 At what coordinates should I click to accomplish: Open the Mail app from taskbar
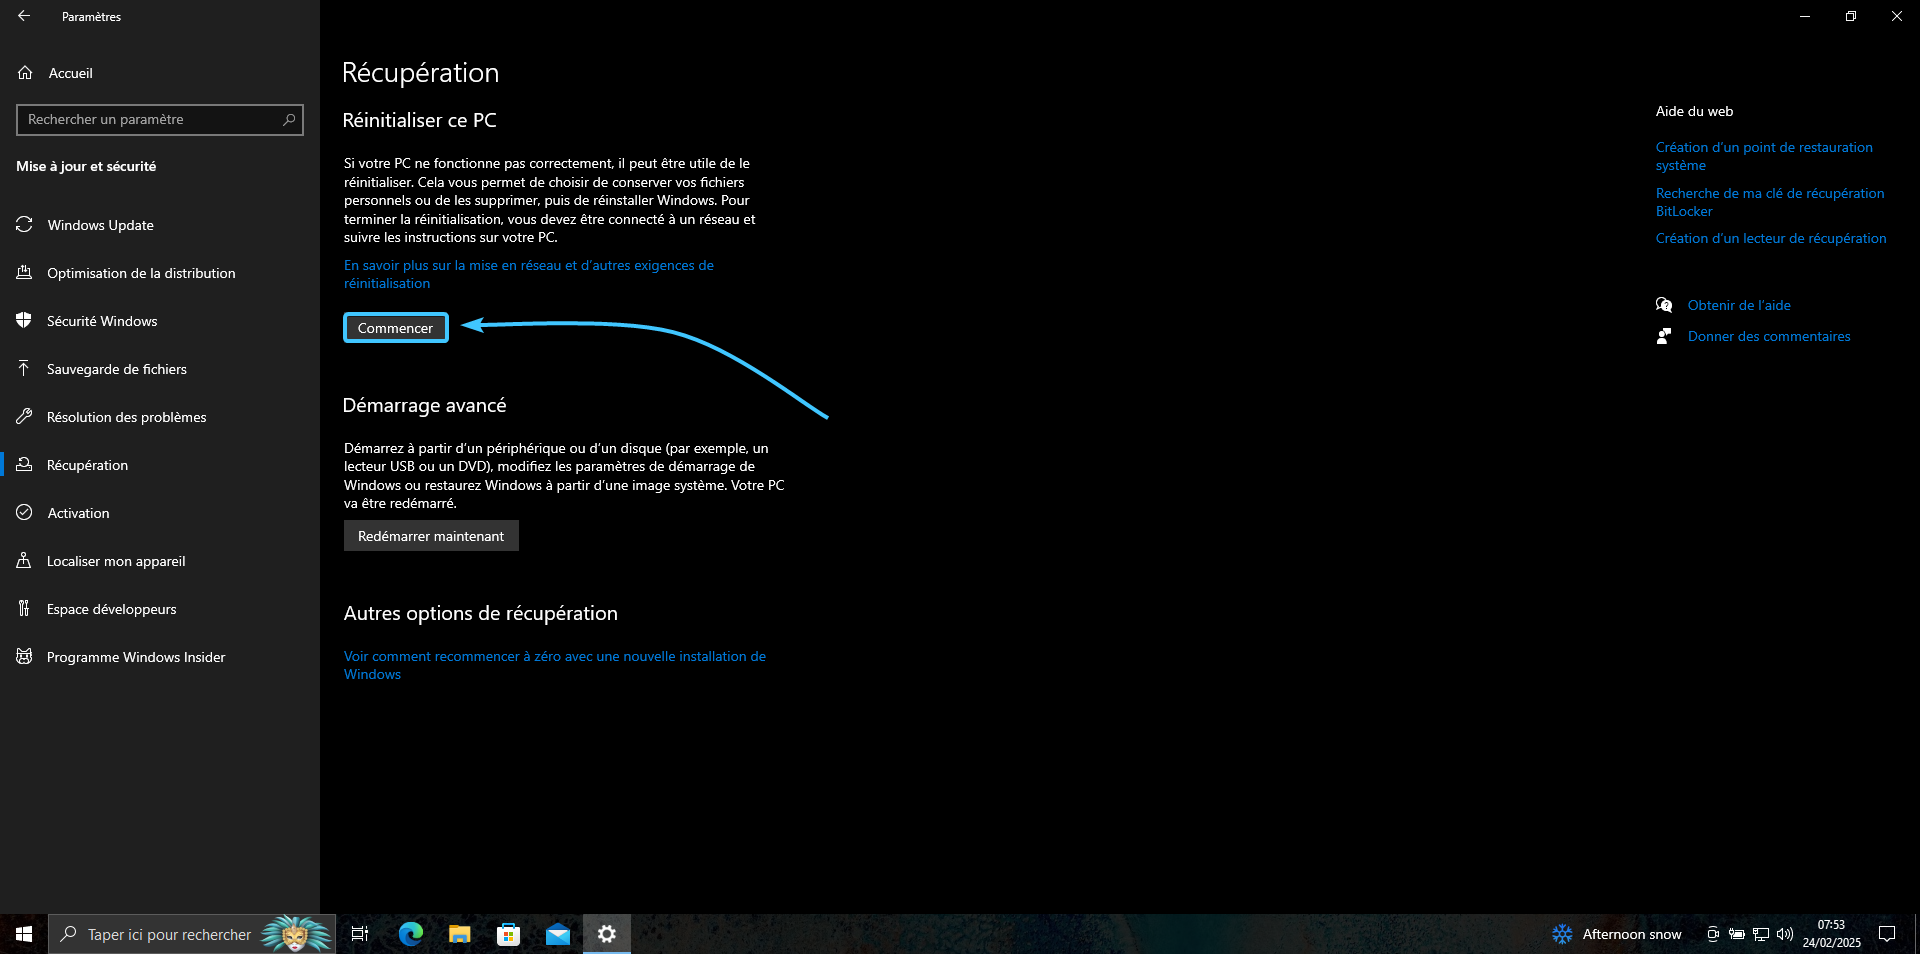pyautogui.click(x=558, y=934)
